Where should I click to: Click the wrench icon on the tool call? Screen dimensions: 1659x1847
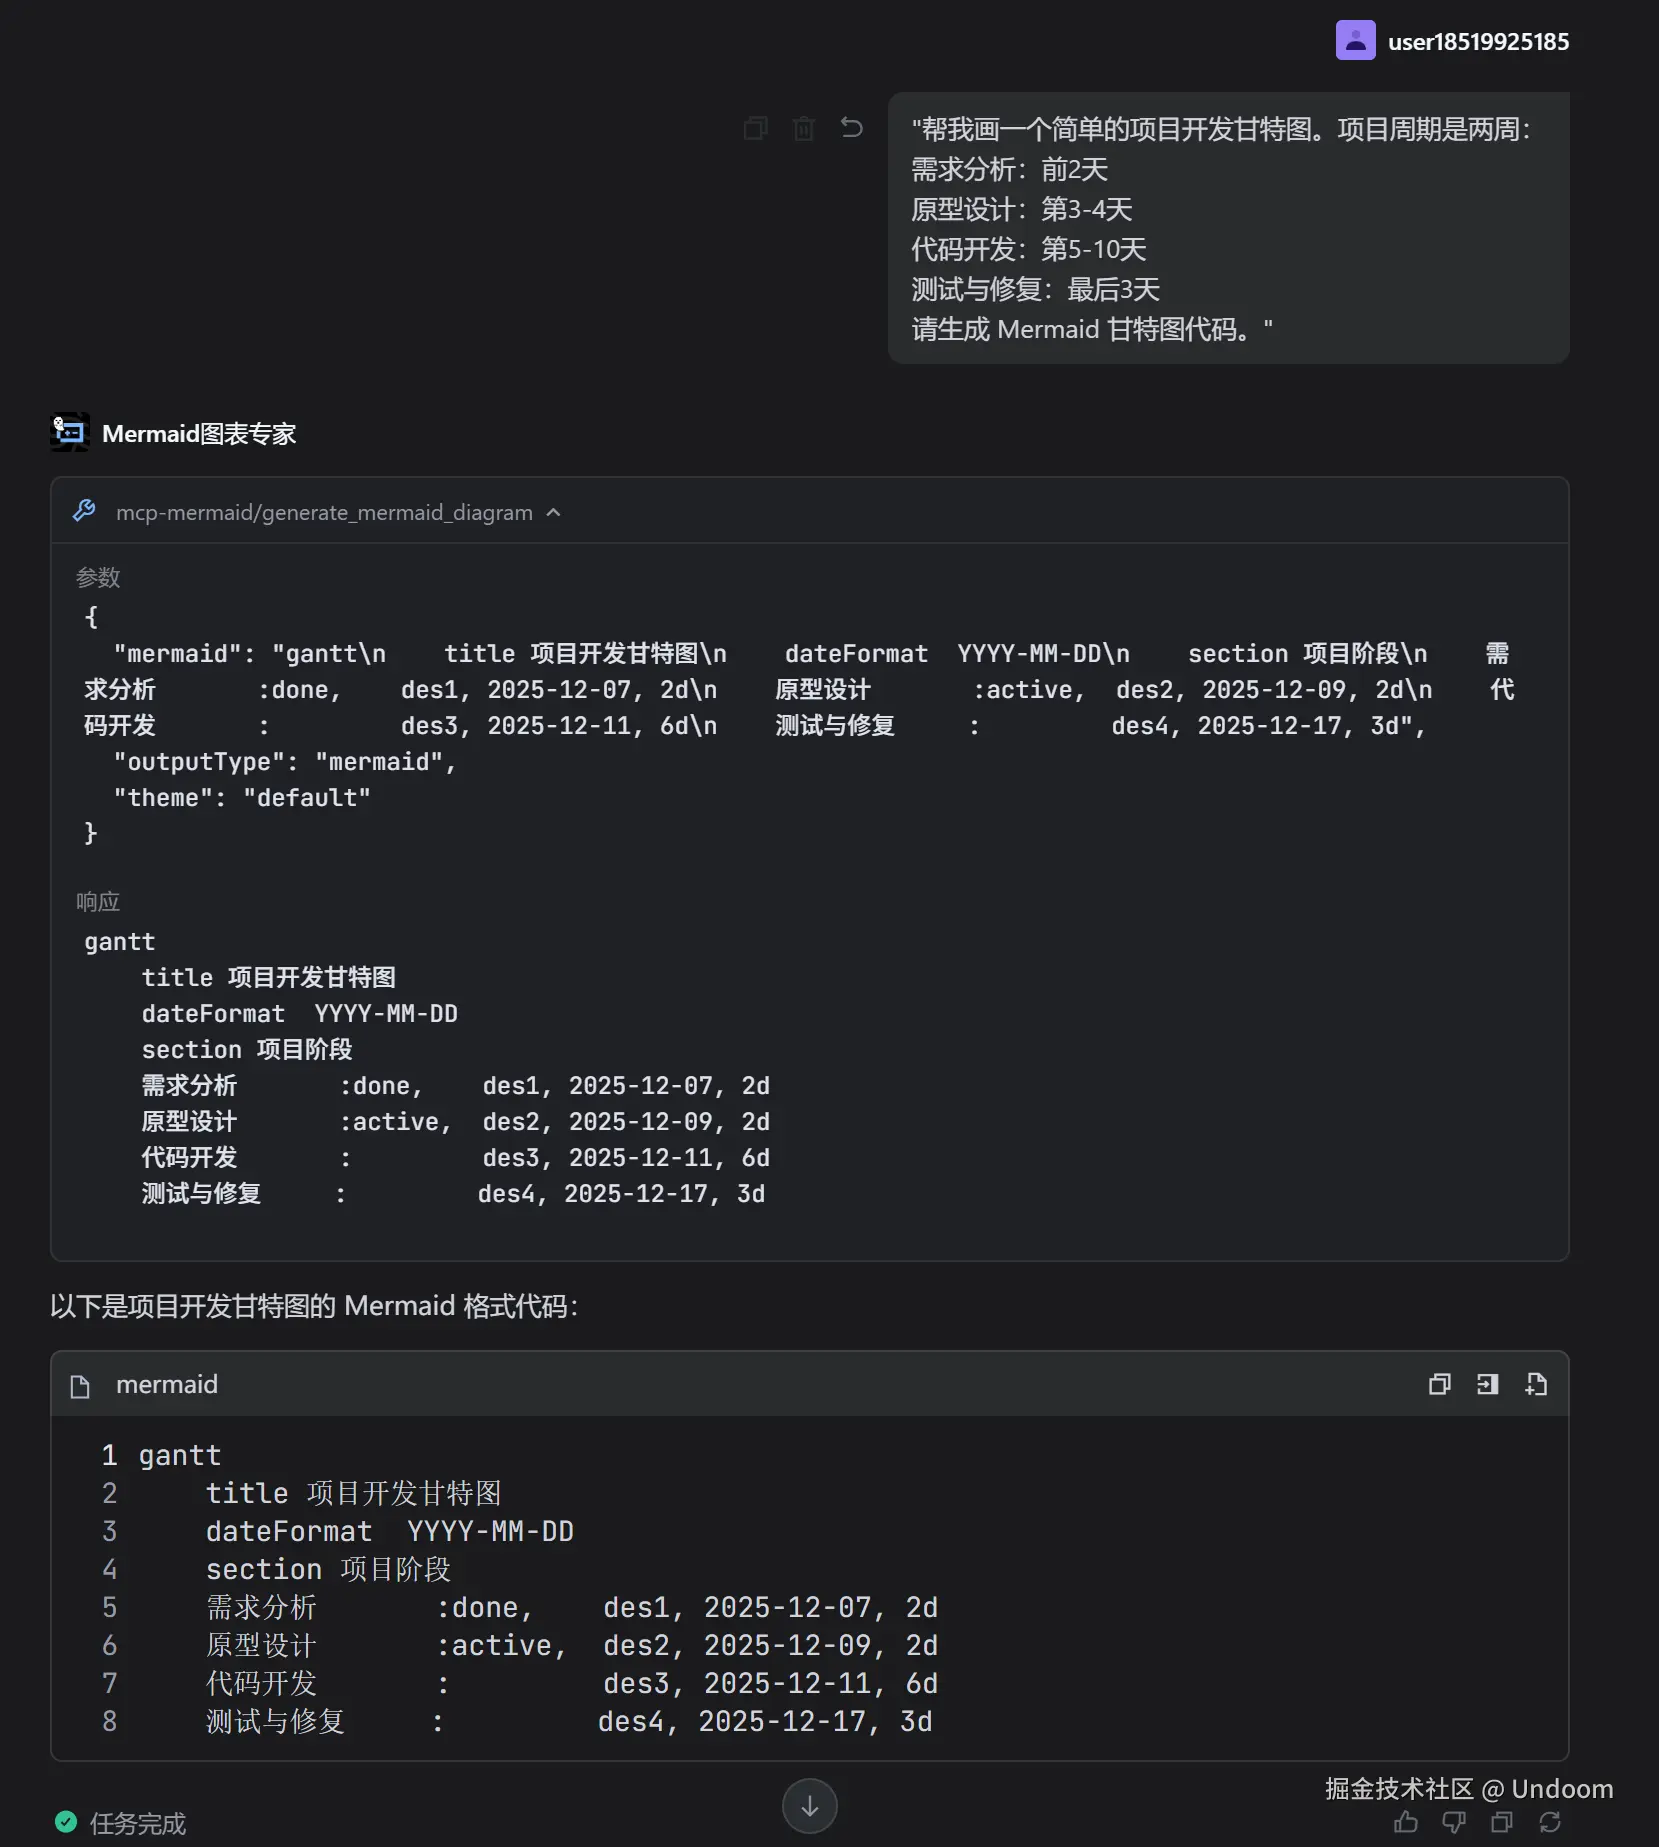click(84, 511)
